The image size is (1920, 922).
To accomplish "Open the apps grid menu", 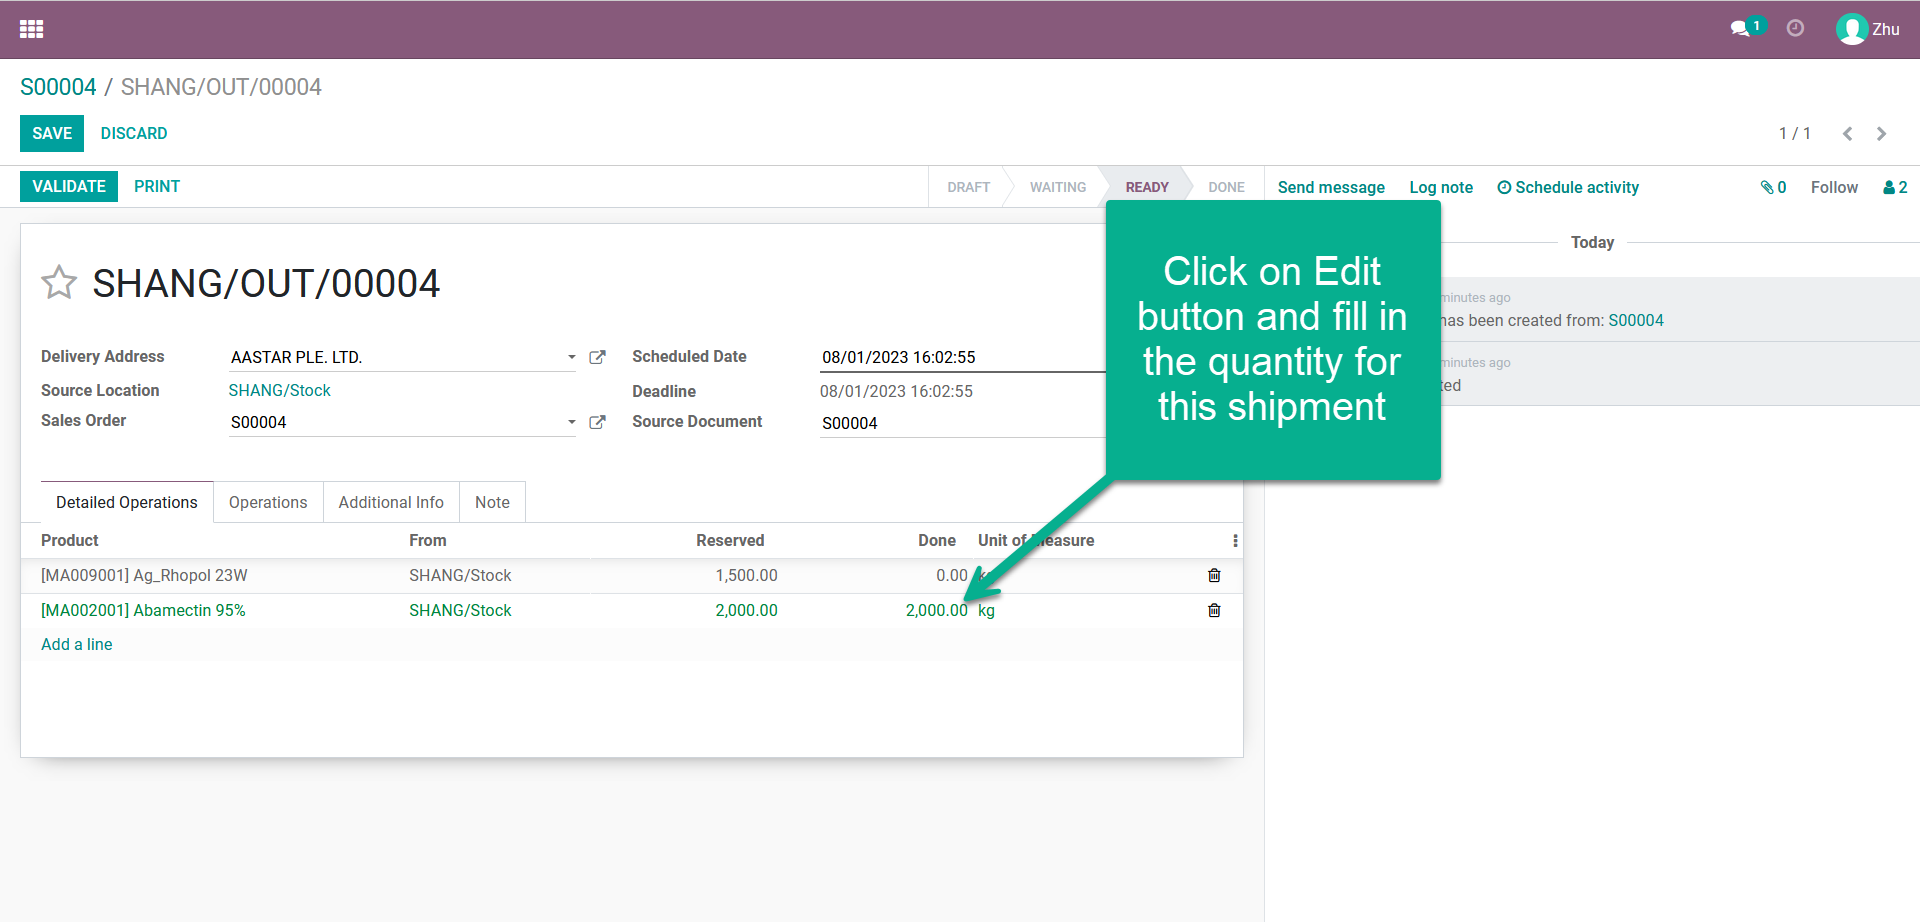I will (31, 29).
